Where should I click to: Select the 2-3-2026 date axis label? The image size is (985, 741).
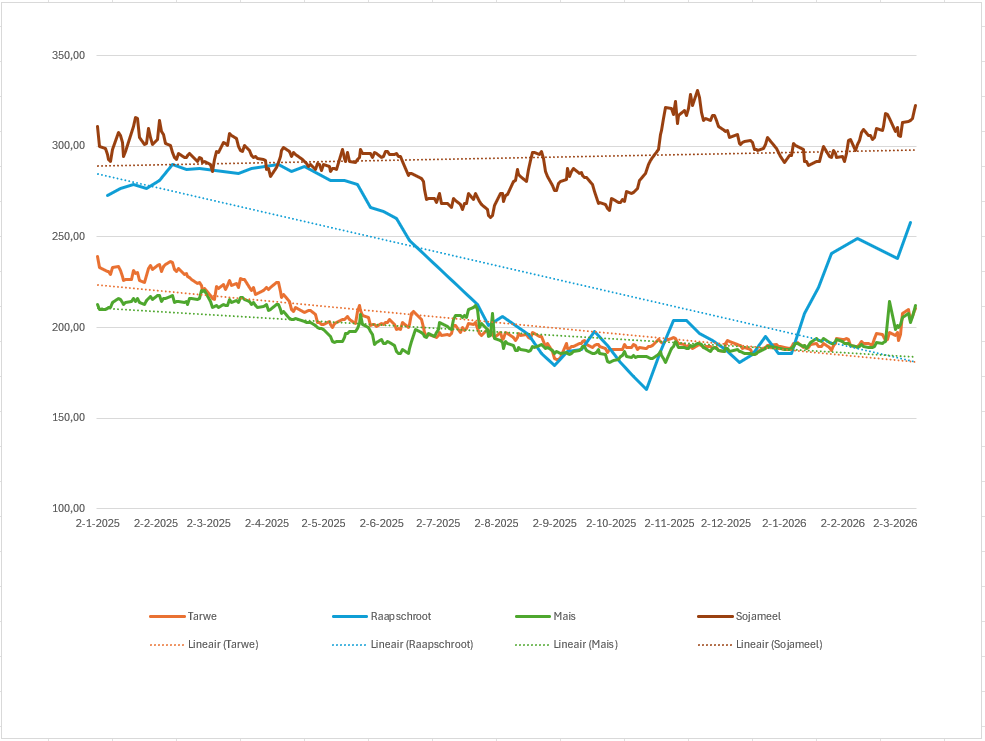[895, 523]
